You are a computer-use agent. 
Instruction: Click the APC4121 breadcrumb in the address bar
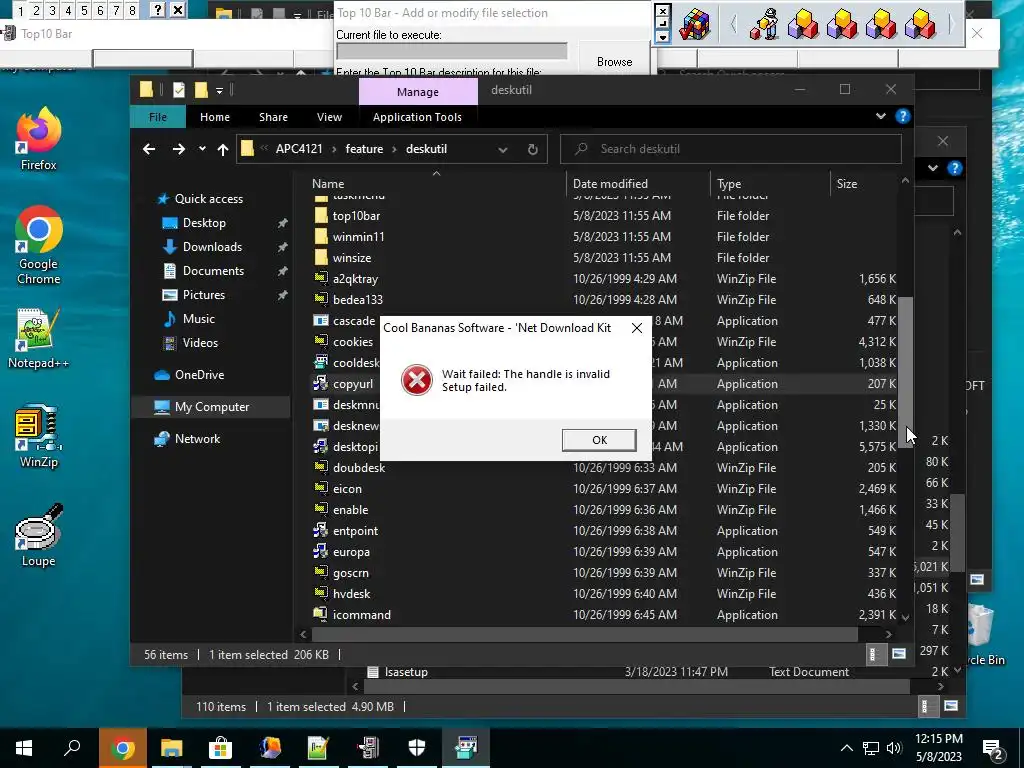pyautogui.click(x=299, y=149)
